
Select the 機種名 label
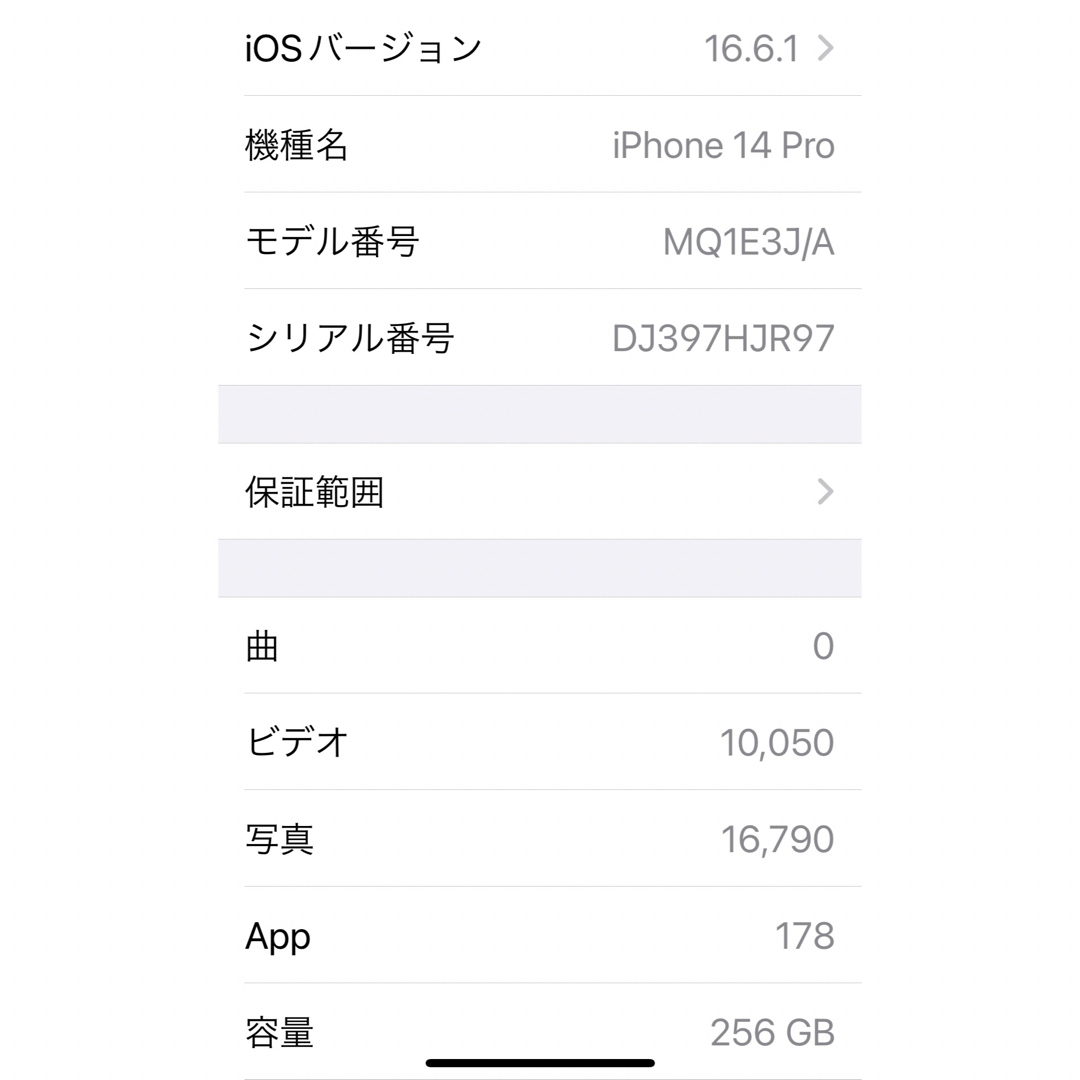297,145
